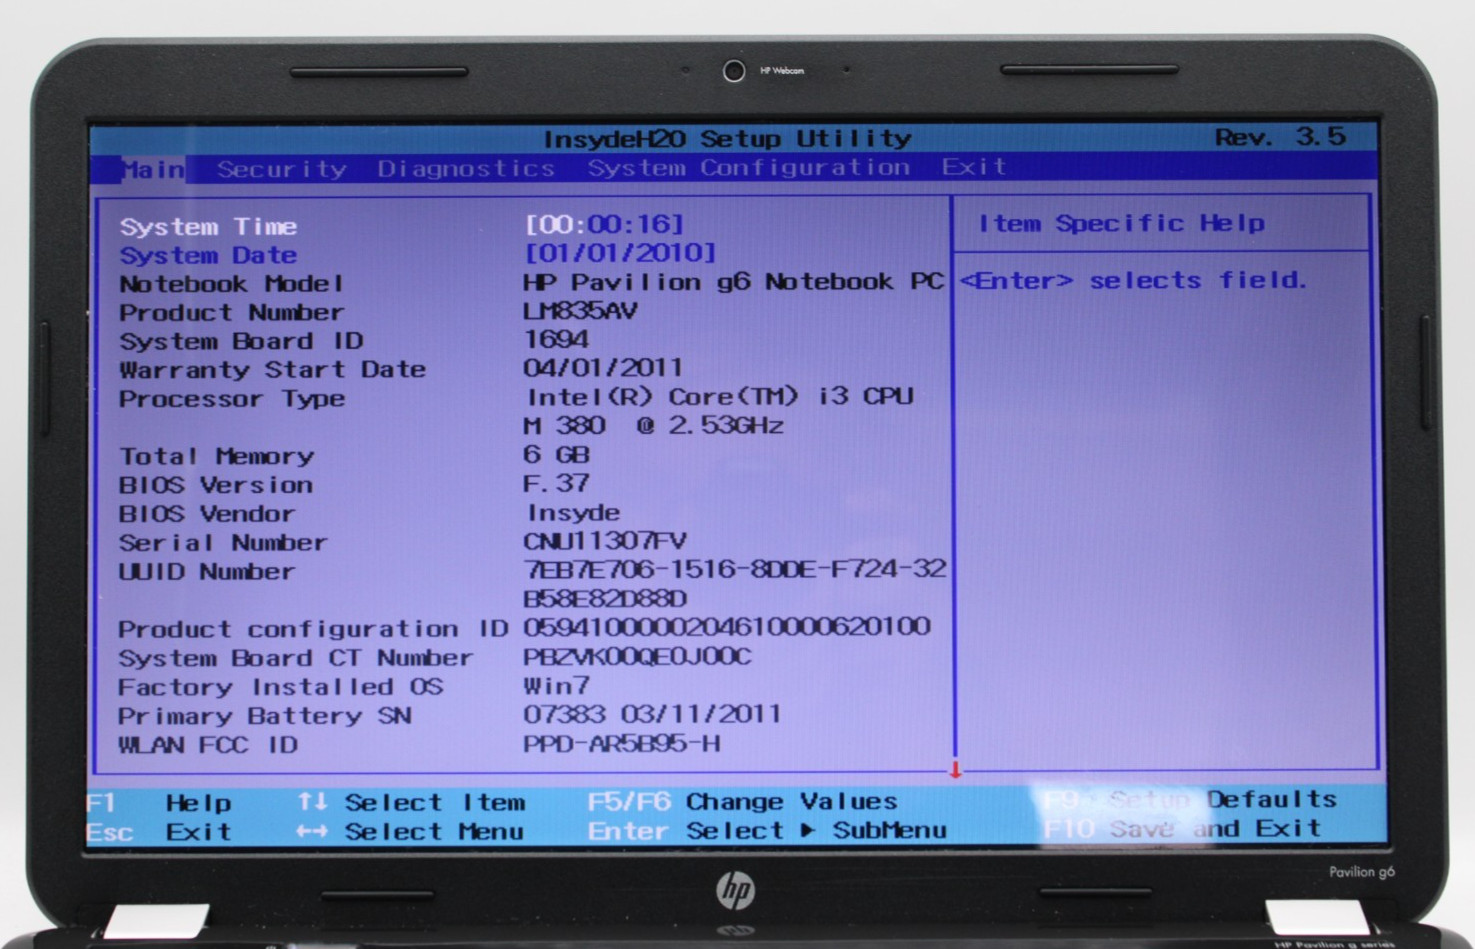Click the Factory Installed OS label

tap(281, 688)
